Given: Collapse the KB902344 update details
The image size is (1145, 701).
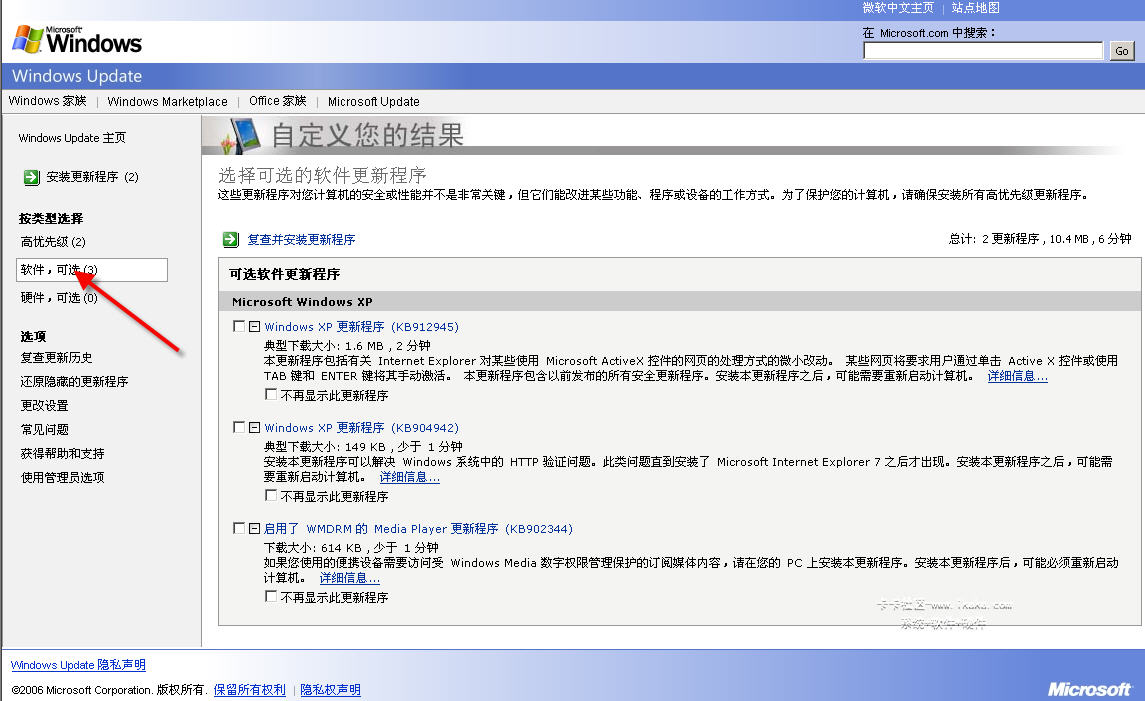Looking at the screenshot, I should click(254, 528).
